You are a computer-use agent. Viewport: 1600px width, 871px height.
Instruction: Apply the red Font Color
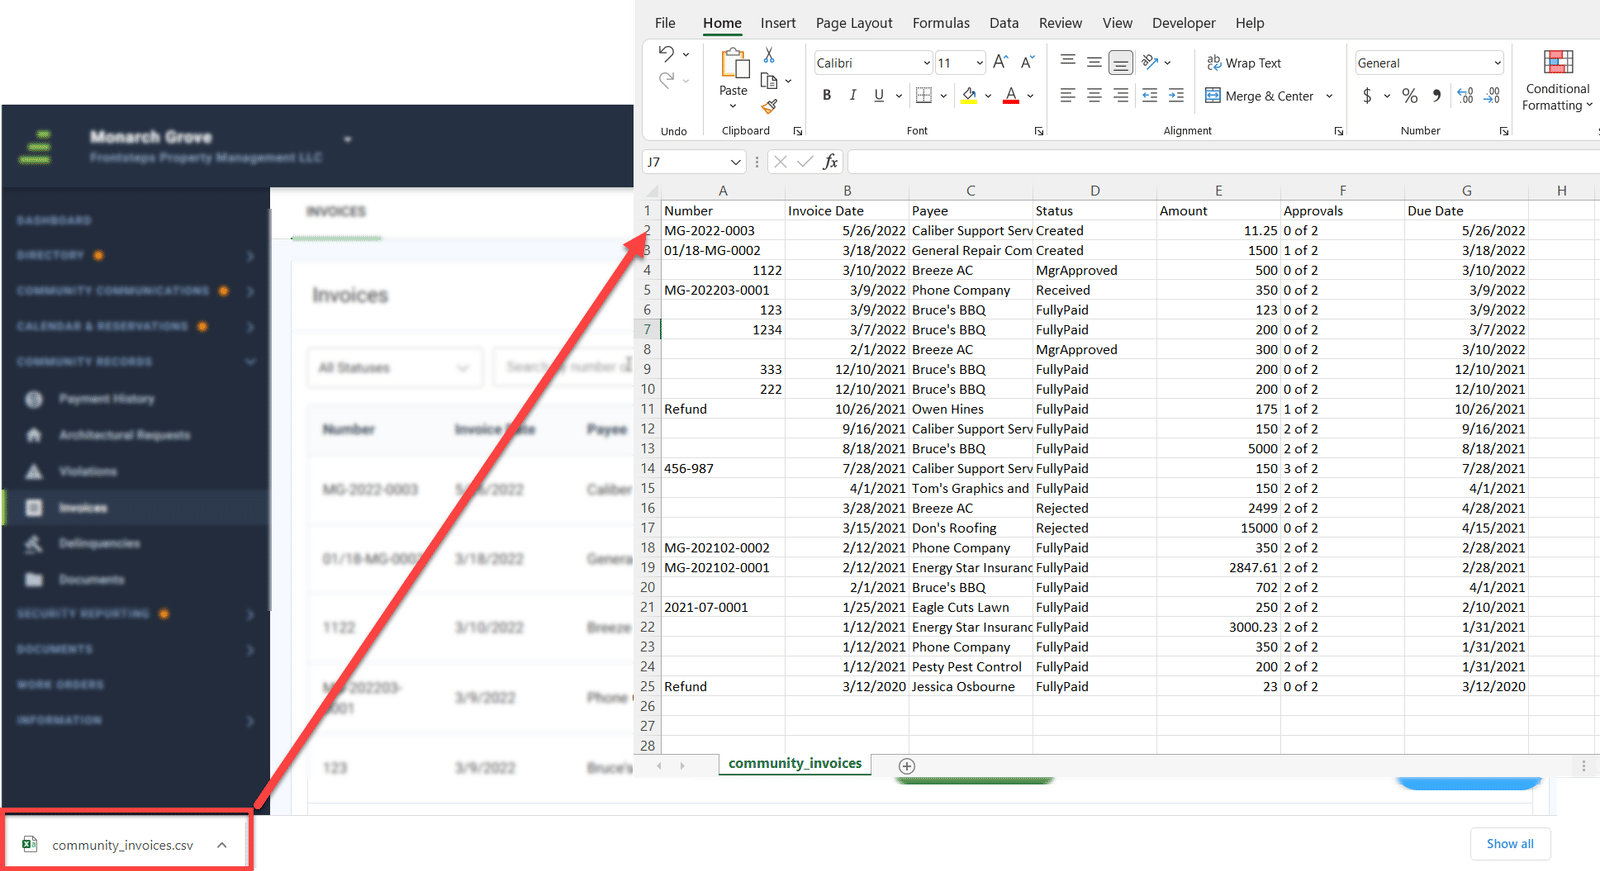[x=1011, y=96]
